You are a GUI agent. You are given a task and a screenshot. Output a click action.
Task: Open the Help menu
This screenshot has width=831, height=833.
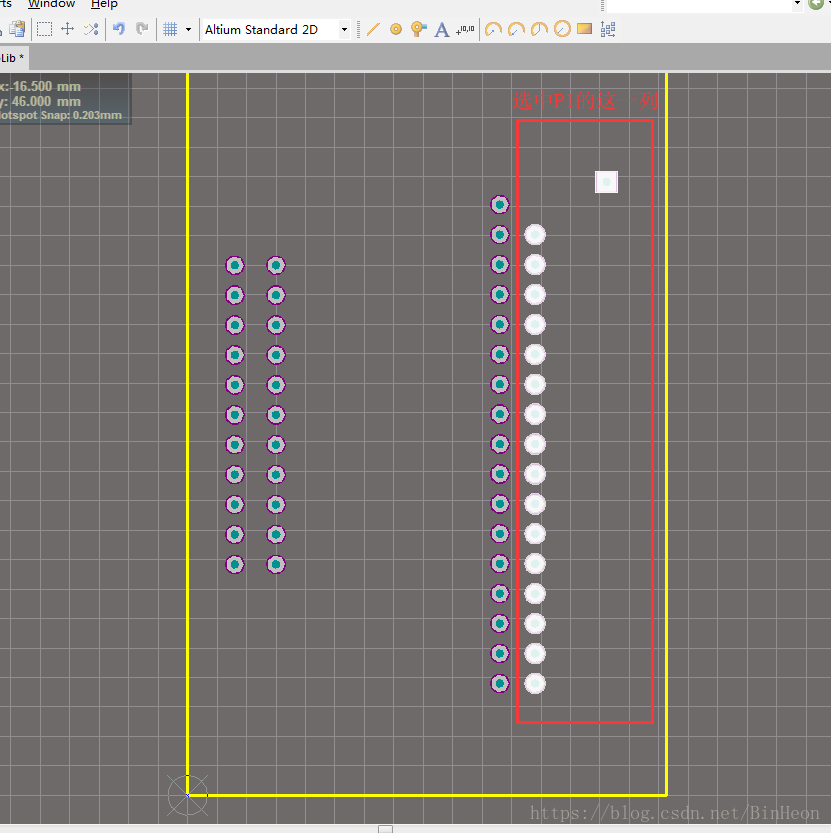(104, 4)
